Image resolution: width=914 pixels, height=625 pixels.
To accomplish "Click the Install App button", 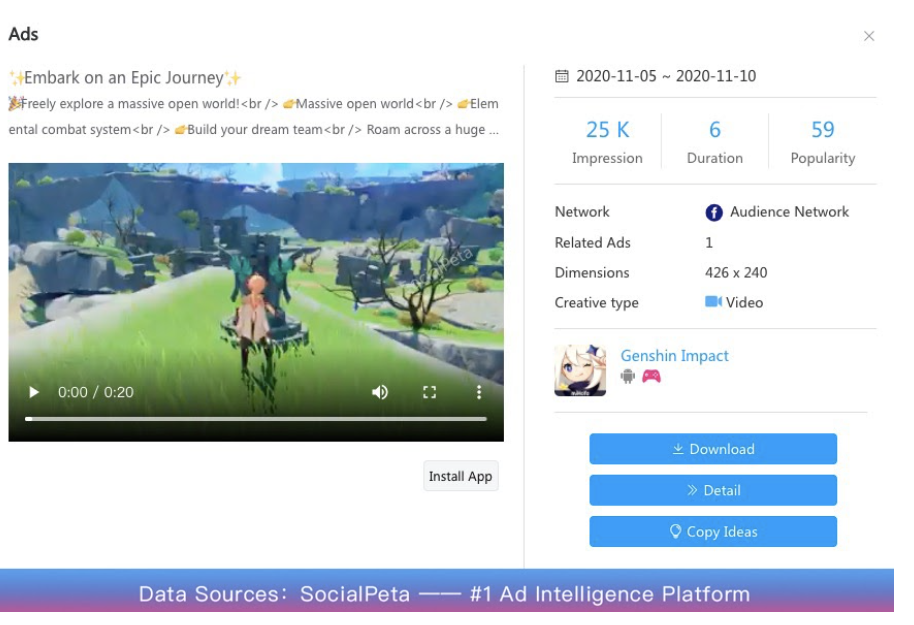I will 460,476.
